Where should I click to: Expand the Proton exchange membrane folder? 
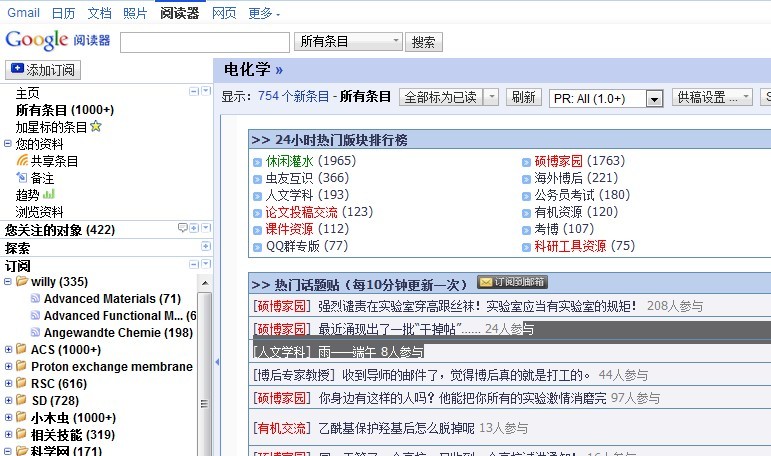pyautogui.click(x=8, y=366)
